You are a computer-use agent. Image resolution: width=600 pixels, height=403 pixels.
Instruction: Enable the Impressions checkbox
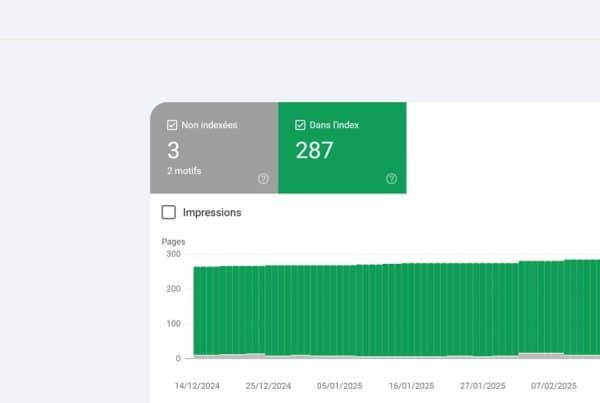pos(169,212)
